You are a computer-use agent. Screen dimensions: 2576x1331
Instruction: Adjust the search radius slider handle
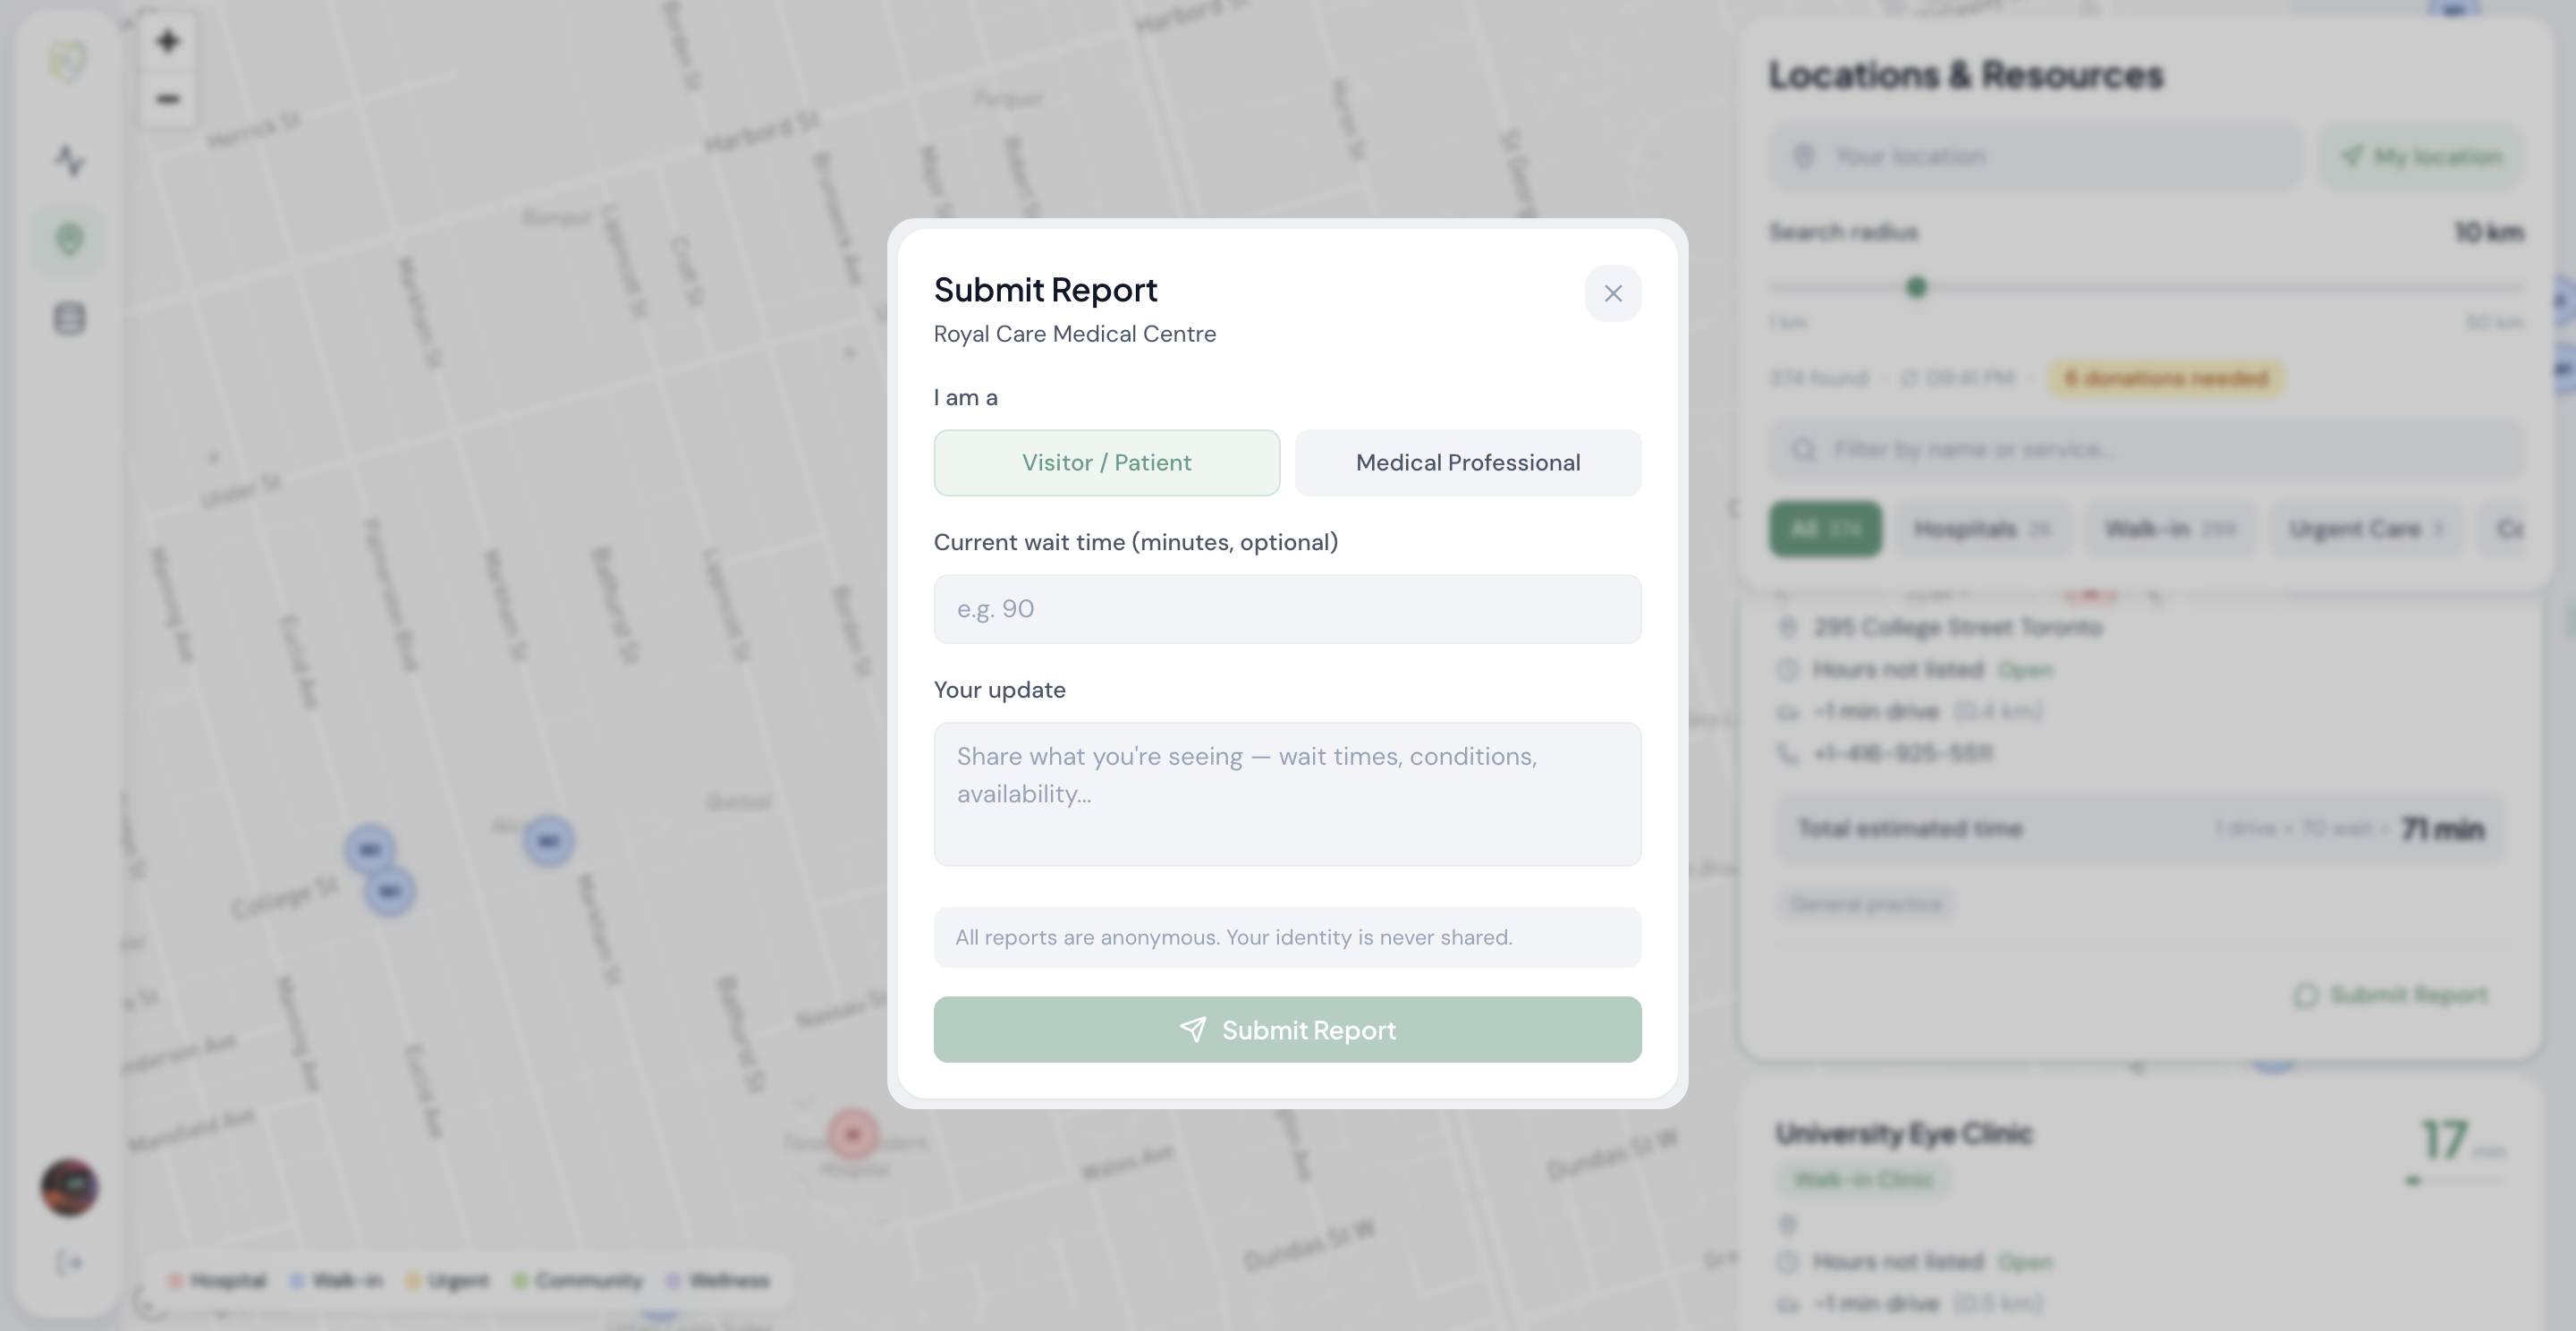point(1916,288)
